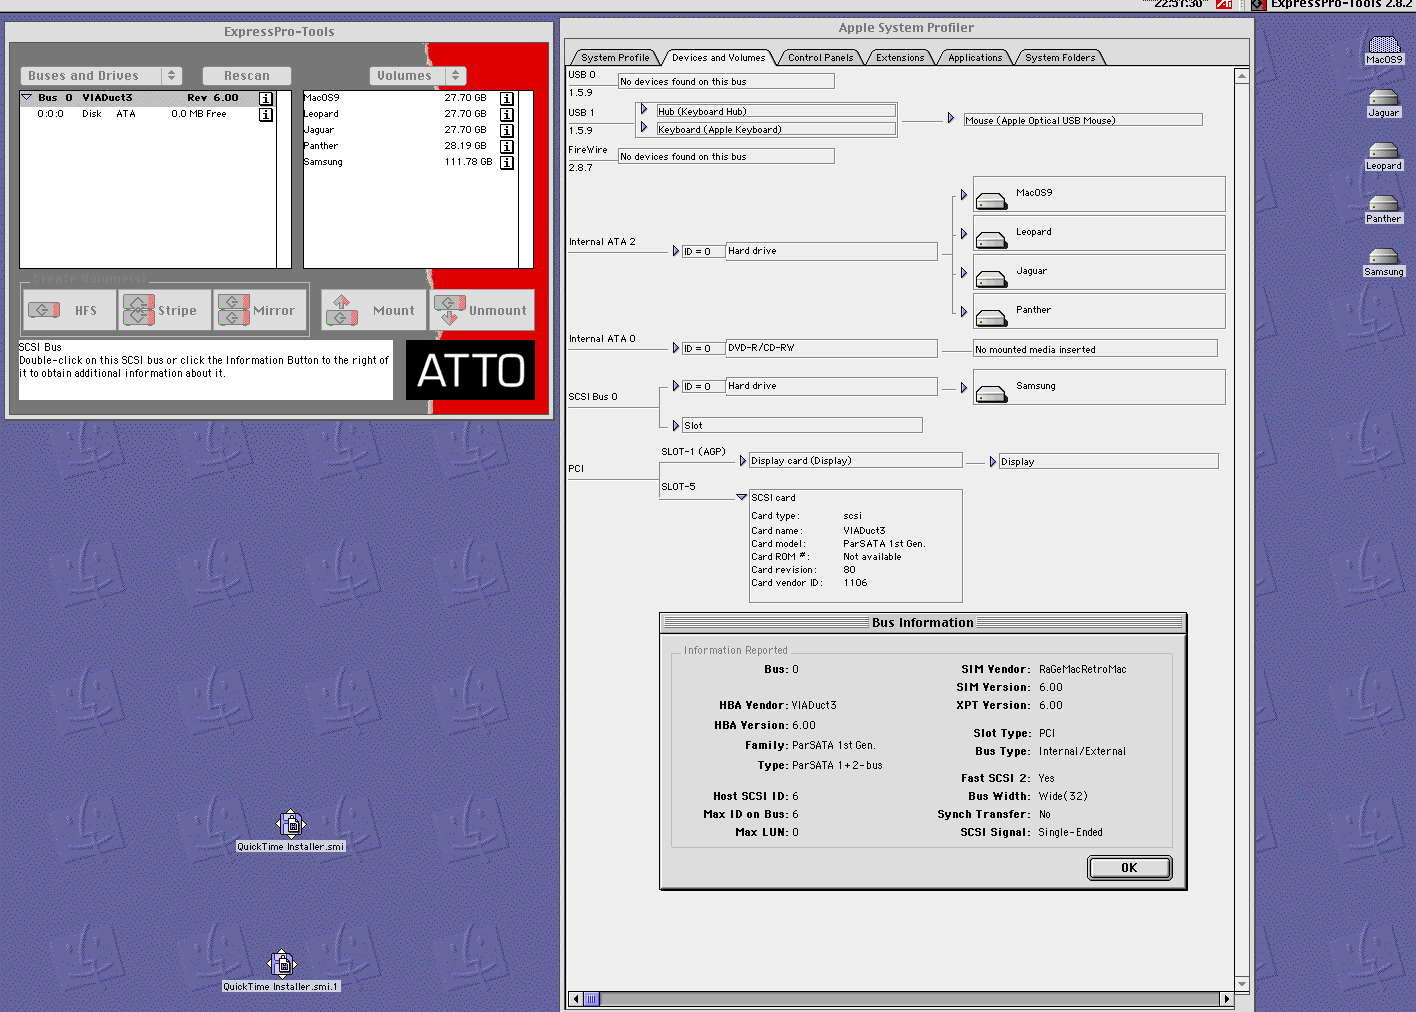Expand Internal ATA 2 Hard drive triangle

(x=676, y=251)
